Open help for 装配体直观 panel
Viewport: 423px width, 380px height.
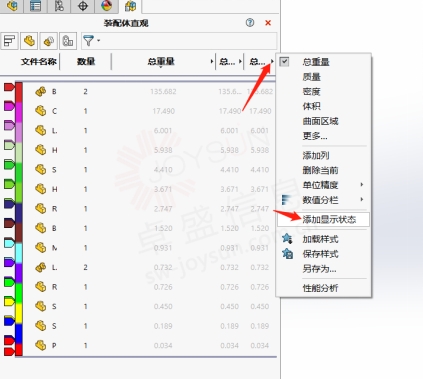[250, 23]
